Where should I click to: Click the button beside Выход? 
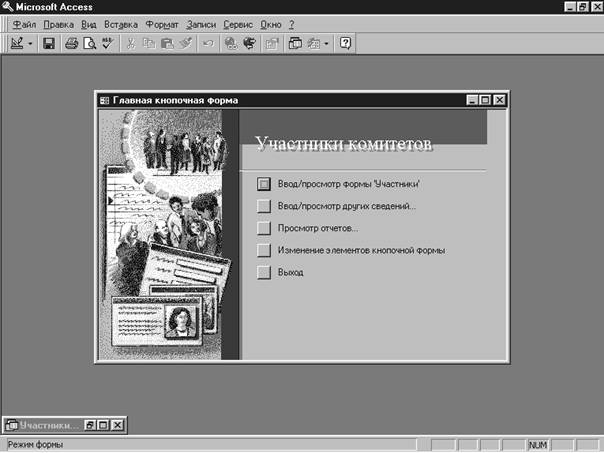[x=264, y=272]
